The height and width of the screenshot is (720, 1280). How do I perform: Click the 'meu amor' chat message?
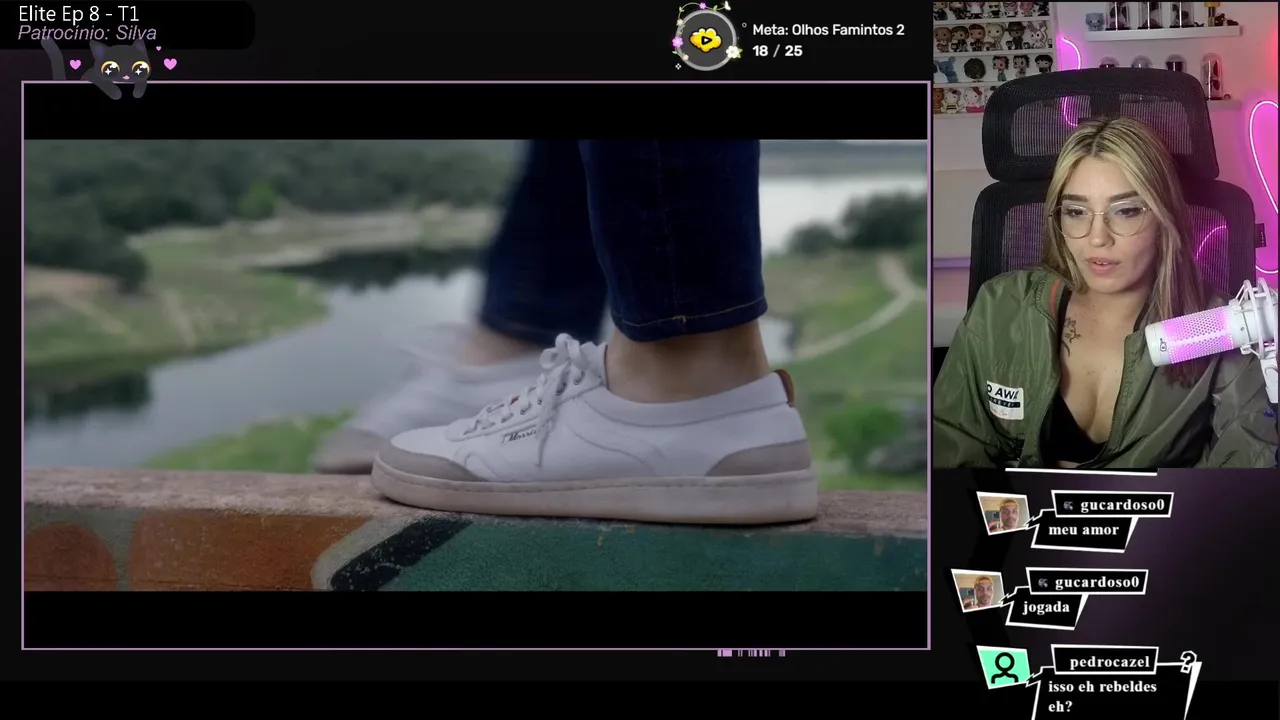click(x=1083, y=530)
